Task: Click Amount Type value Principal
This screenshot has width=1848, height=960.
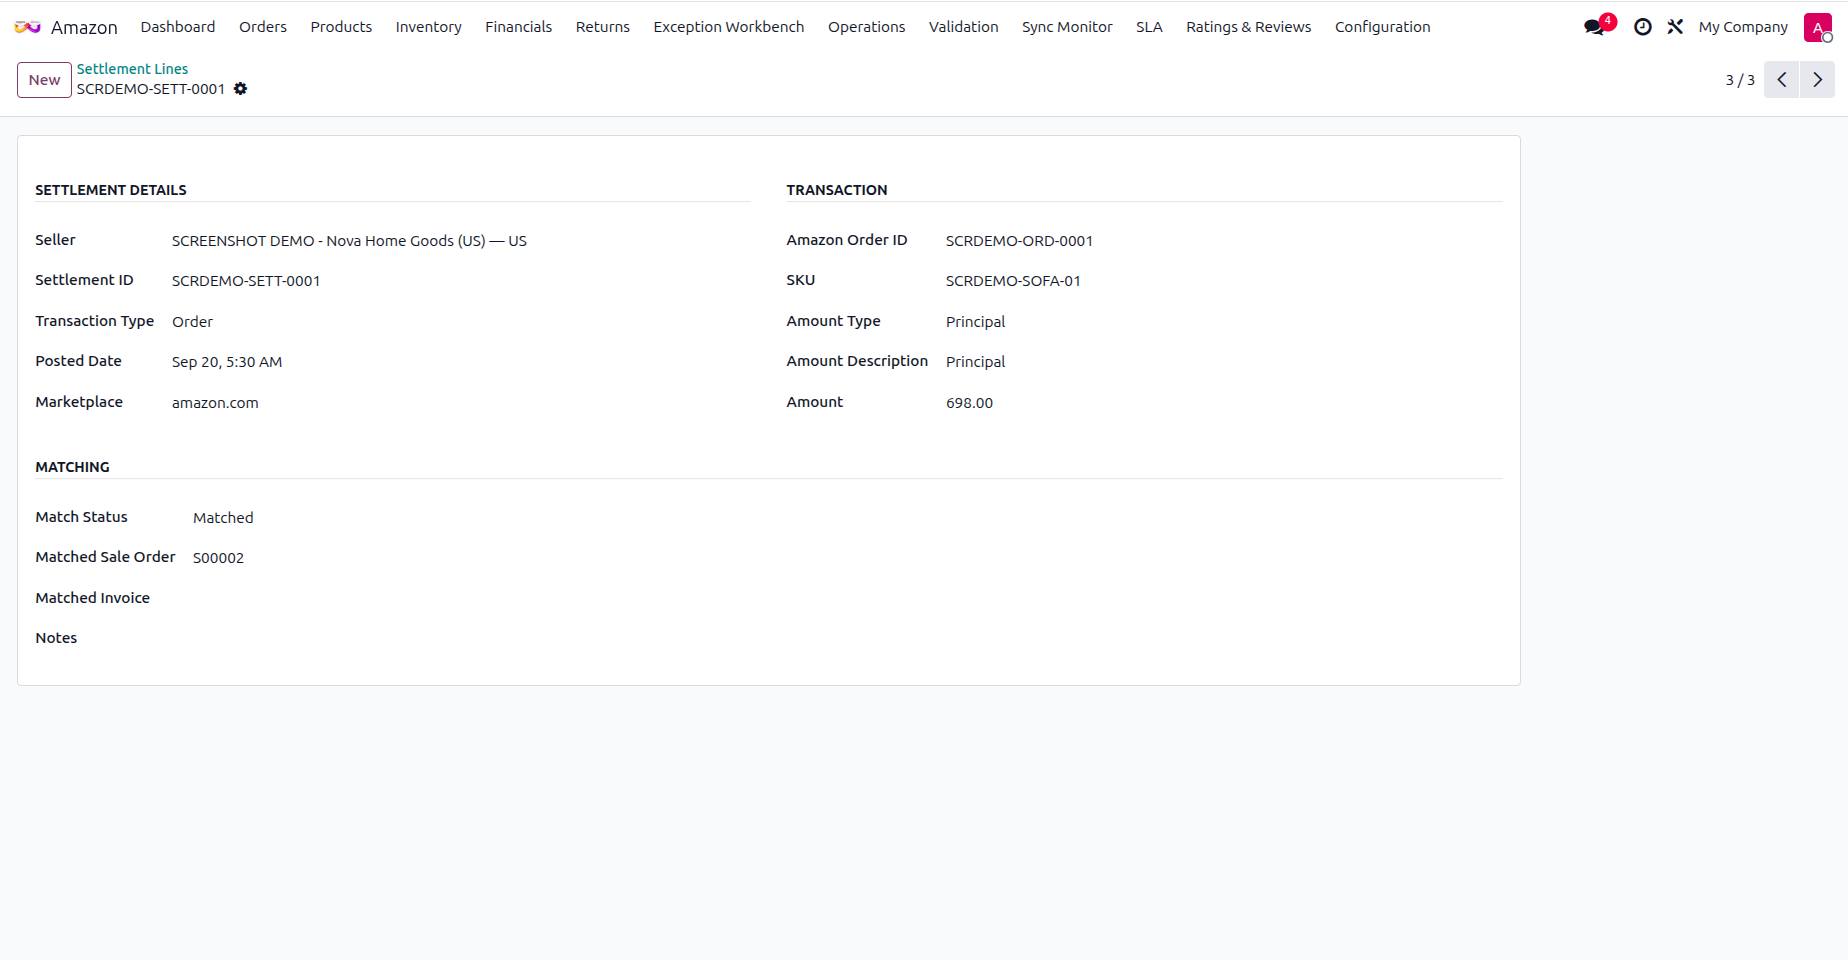Action: pyautogui.click(x=975, y=322)
